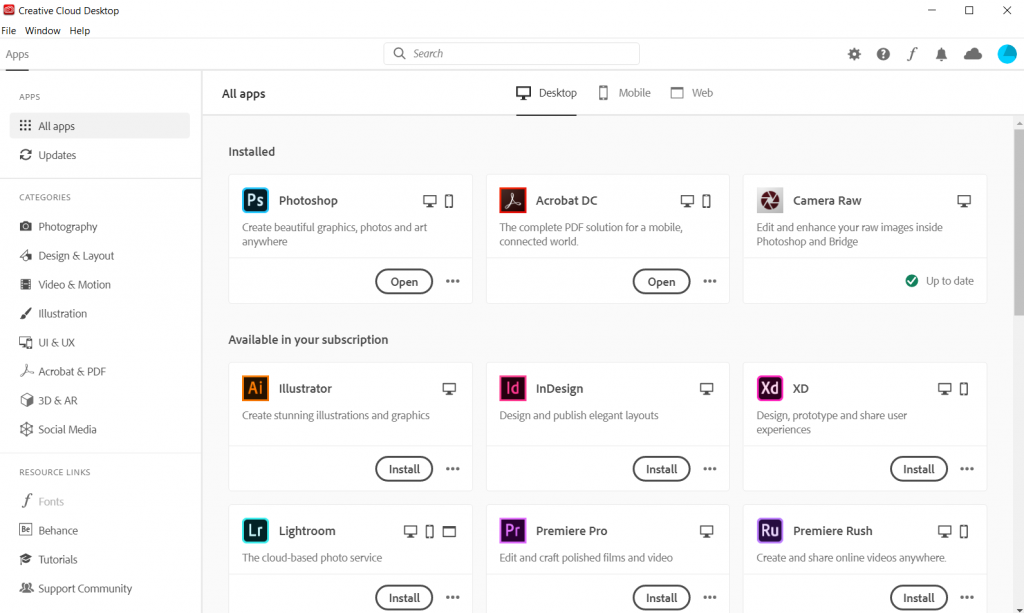Open Acrobat DC with its Open button
The image size is (1024, 613).
pos(661,281)
